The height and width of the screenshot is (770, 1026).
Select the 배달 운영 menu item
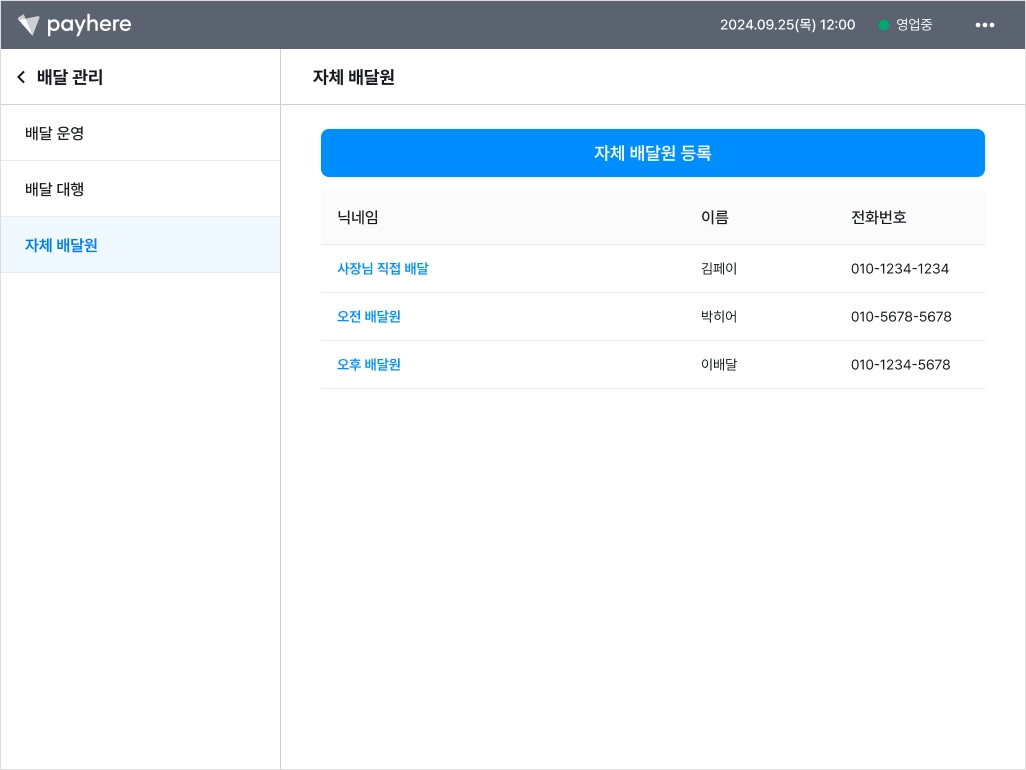pyautogui.click(x=141, y=133)
